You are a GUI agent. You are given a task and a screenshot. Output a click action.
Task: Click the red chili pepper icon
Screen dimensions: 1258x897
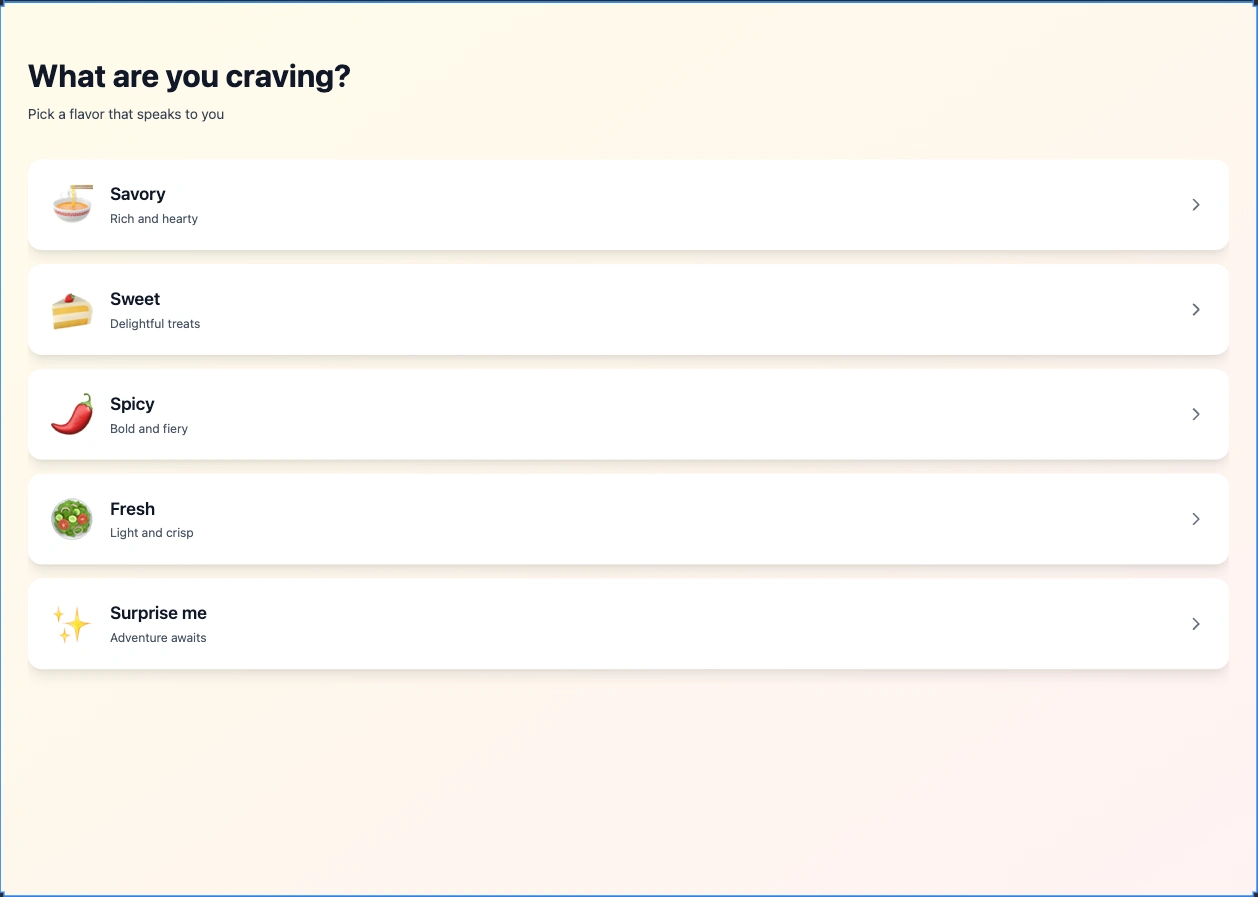point(72,414)
